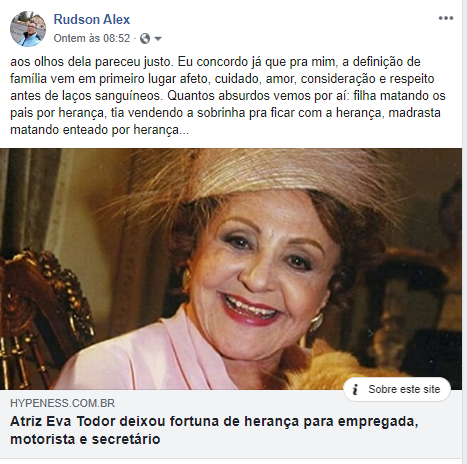This screenshot has height=464, width=467.
Task: Open the three-dot post options menu
Action: pos(446,18)
